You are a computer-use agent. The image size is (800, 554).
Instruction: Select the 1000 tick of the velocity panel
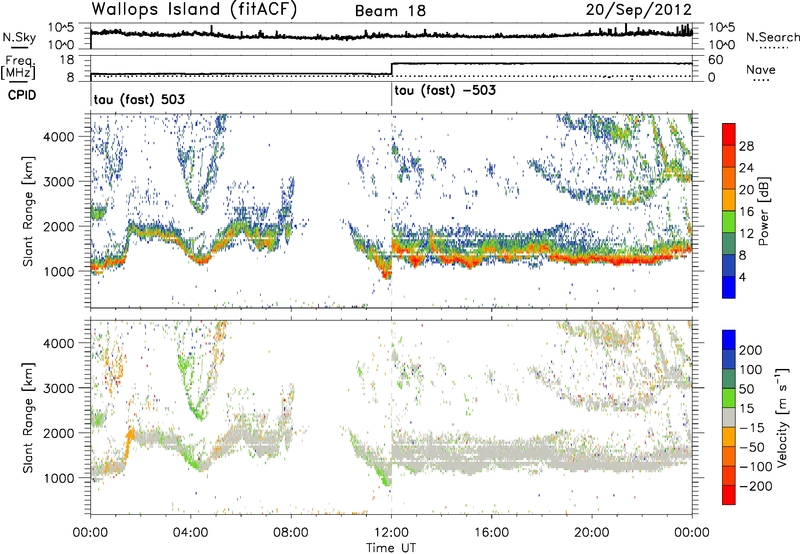58,478
